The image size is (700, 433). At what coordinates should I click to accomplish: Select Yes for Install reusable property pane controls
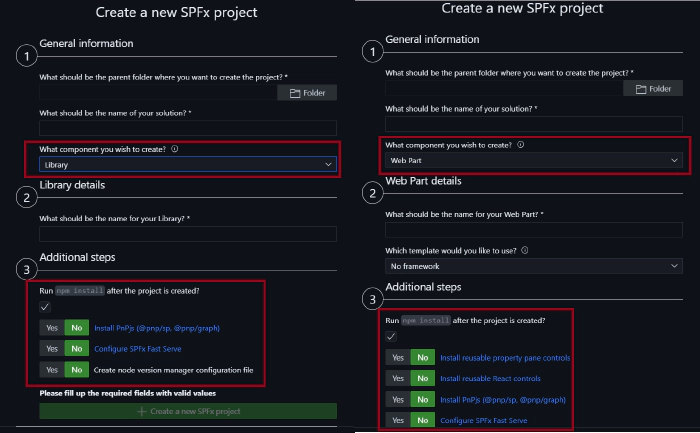coord(397,357)
